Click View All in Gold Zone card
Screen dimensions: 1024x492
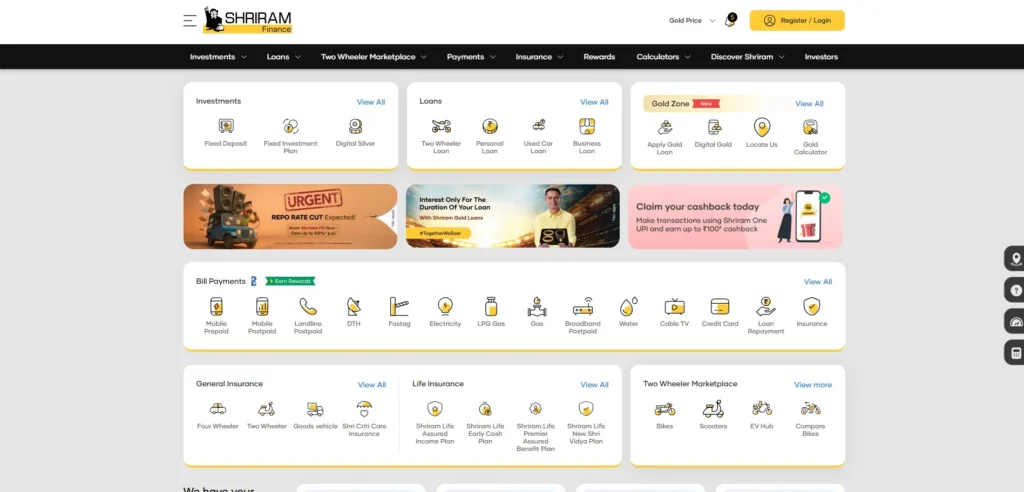[809, 103]
